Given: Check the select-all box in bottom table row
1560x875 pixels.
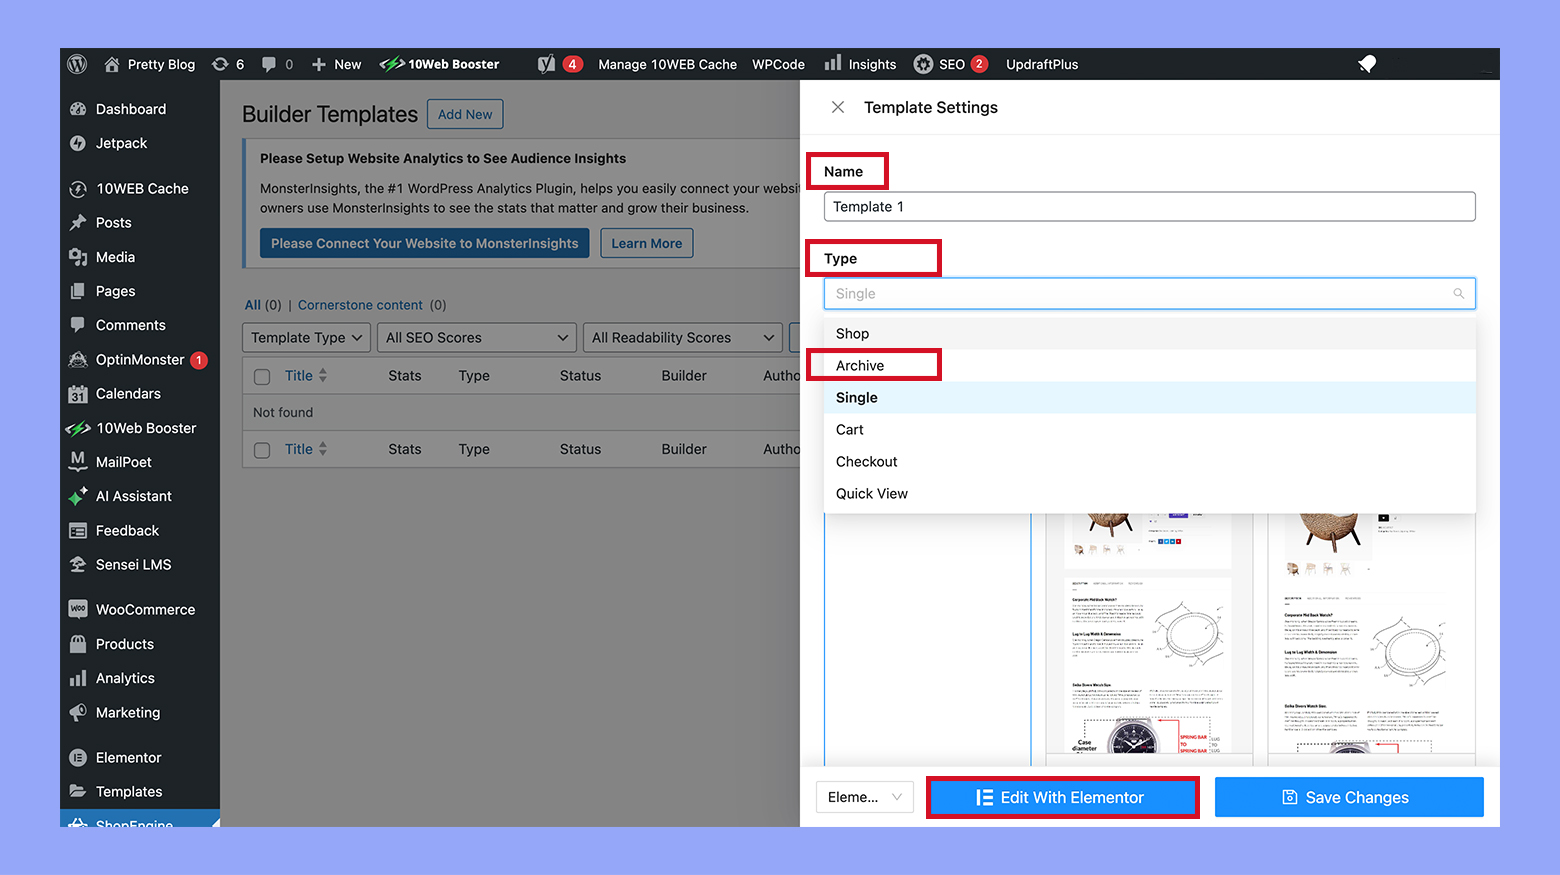Looking at the screenshot, I should (261, 449).
